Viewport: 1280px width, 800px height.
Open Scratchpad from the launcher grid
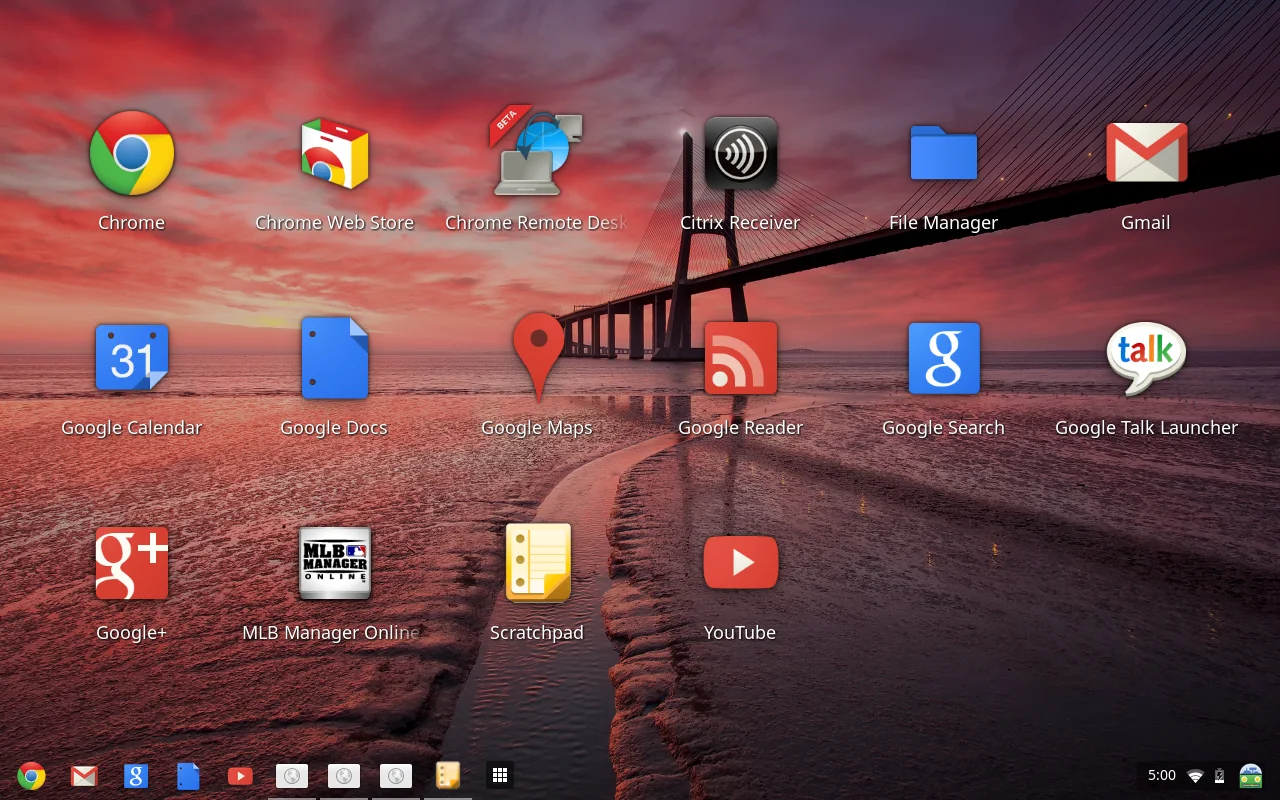point(538,563)
